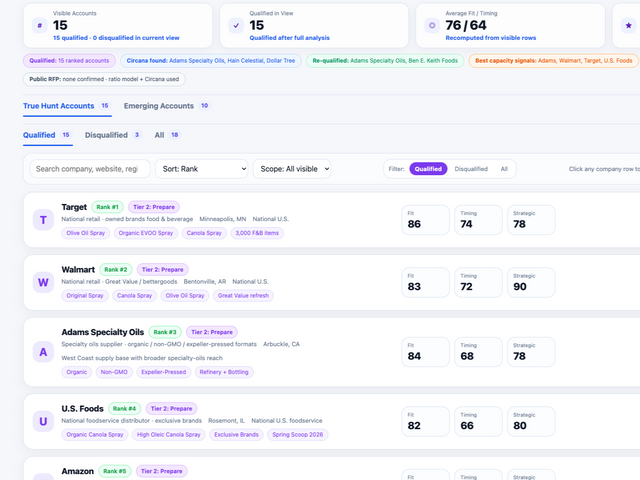Click the Circana found chip

tap(211, 61)
